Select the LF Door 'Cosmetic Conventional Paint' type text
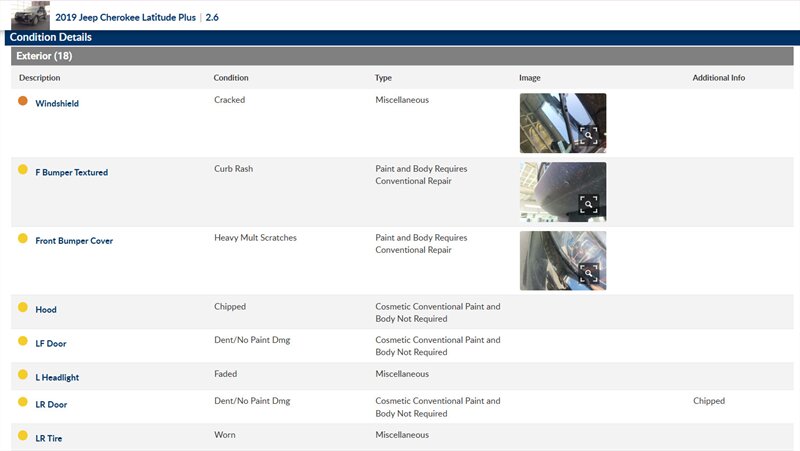The width and height of the screenshot is (800, 451). coord(438,346)
